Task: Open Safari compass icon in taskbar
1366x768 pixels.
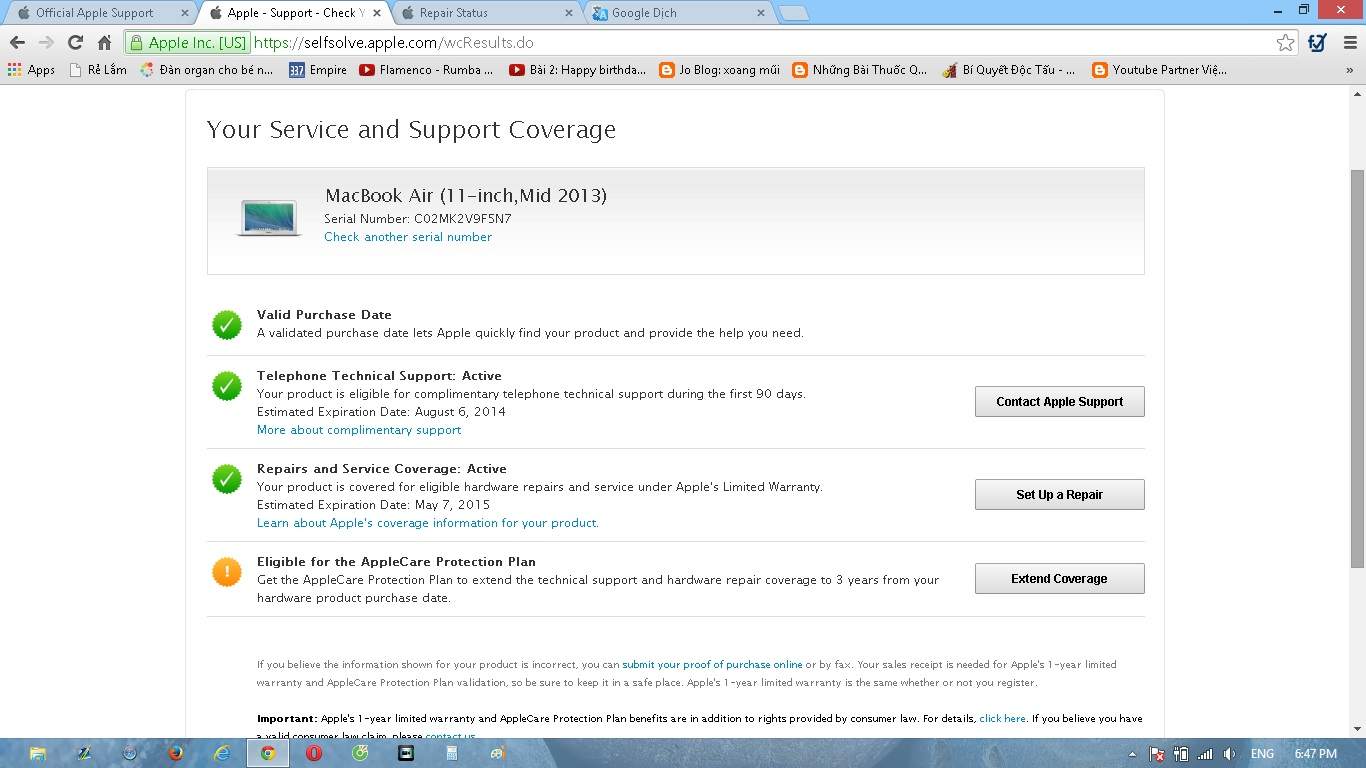Action: click(130, 753)
